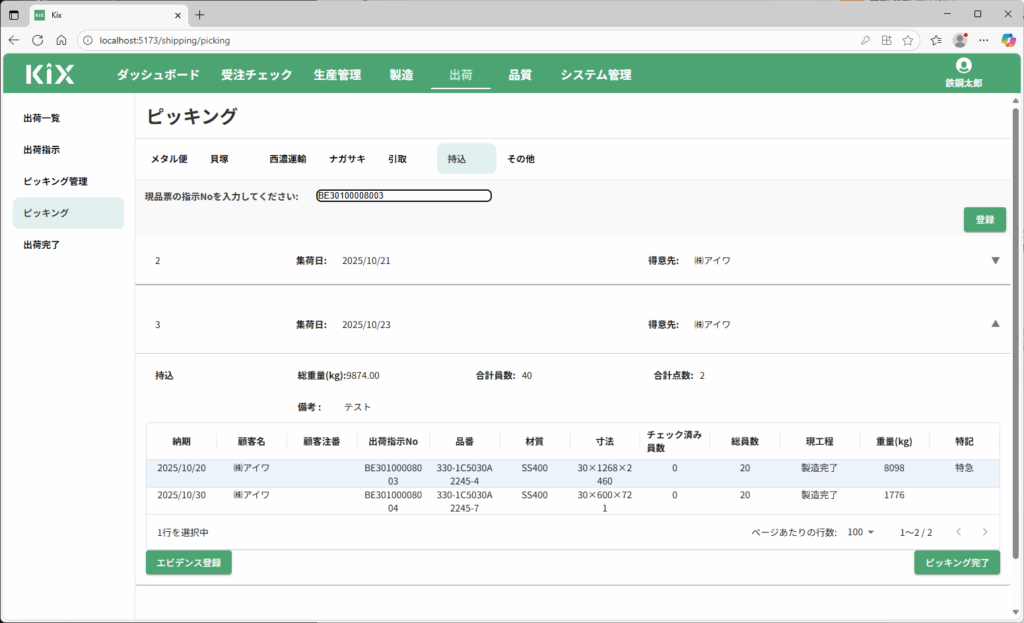
Task: Click the browser back arrow
Action: click(x=14, y=40)
